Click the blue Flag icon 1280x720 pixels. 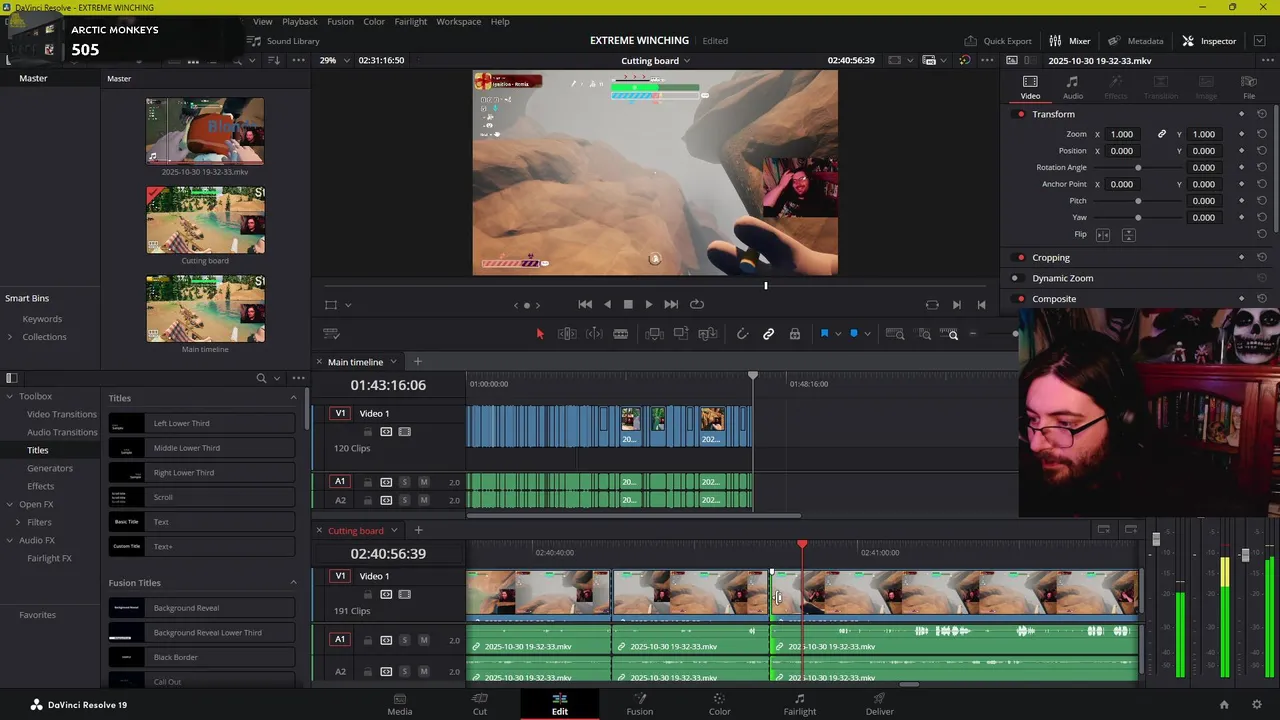[x=824, y=334]
